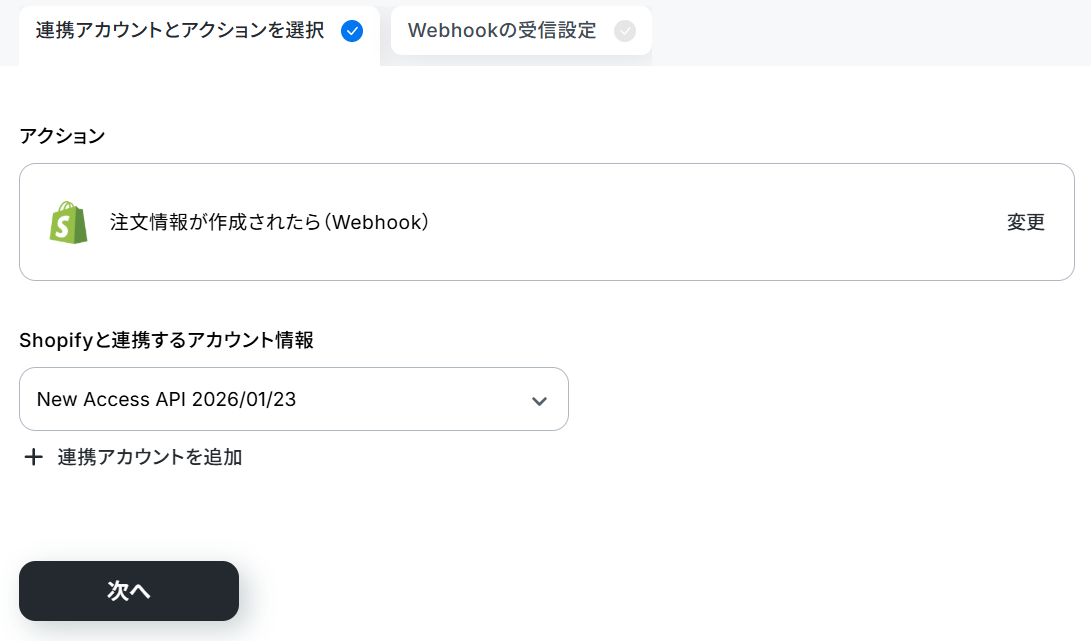The height and width of the screenshot is (641, 1091).
Task: Open the Webhookの受信設定 tab
Action: coord(521,31)
